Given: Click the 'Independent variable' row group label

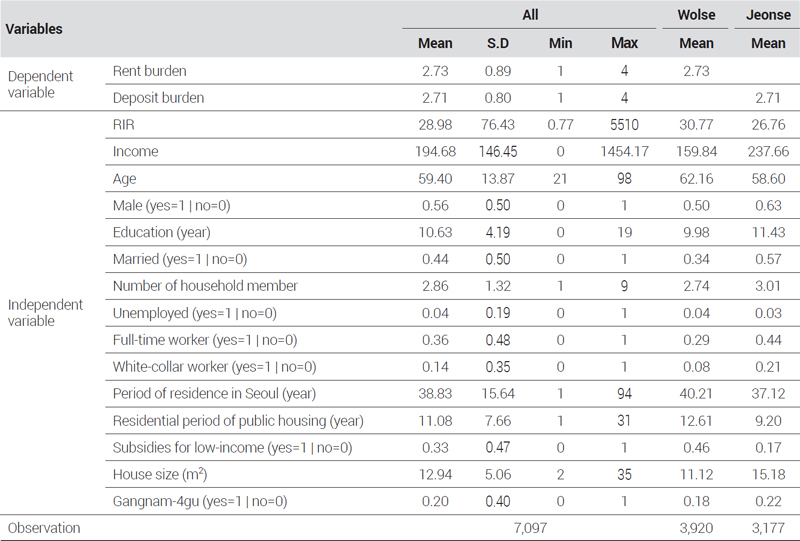Looking at the screenshot, I should 45,312.
